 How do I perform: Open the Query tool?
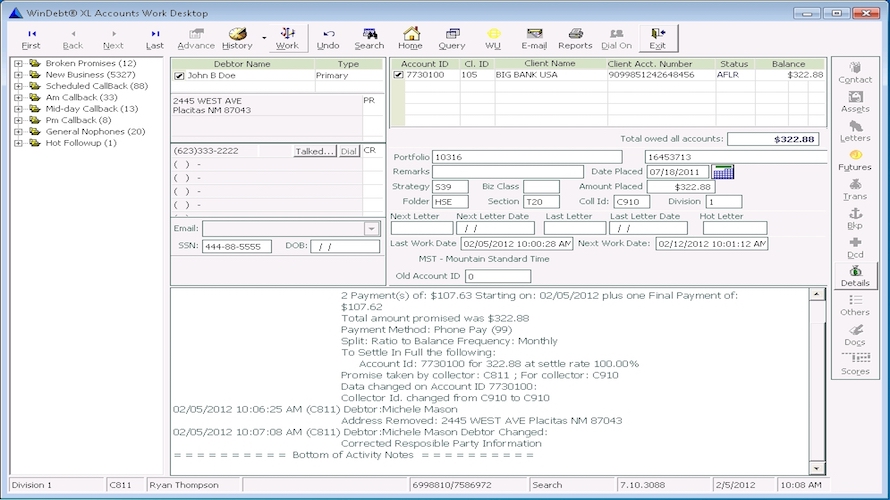pos(452,39)
